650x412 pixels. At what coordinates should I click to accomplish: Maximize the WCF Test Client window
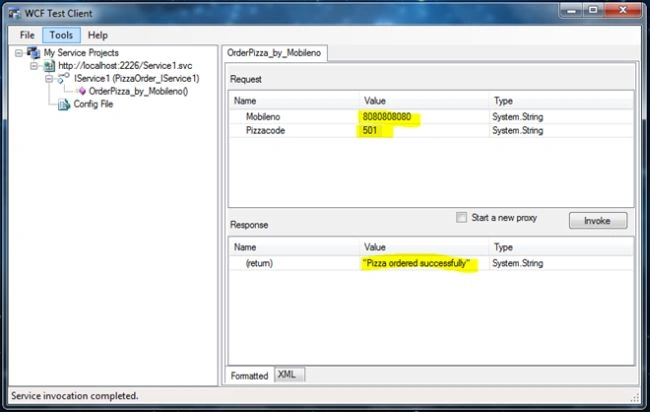point(593,10)
